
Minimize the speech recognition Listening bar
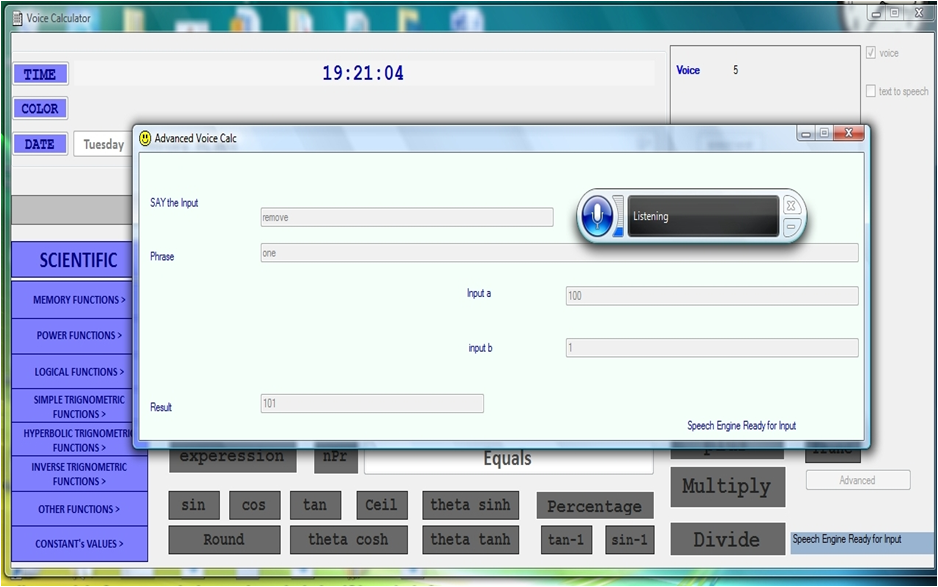click(791, 227)
